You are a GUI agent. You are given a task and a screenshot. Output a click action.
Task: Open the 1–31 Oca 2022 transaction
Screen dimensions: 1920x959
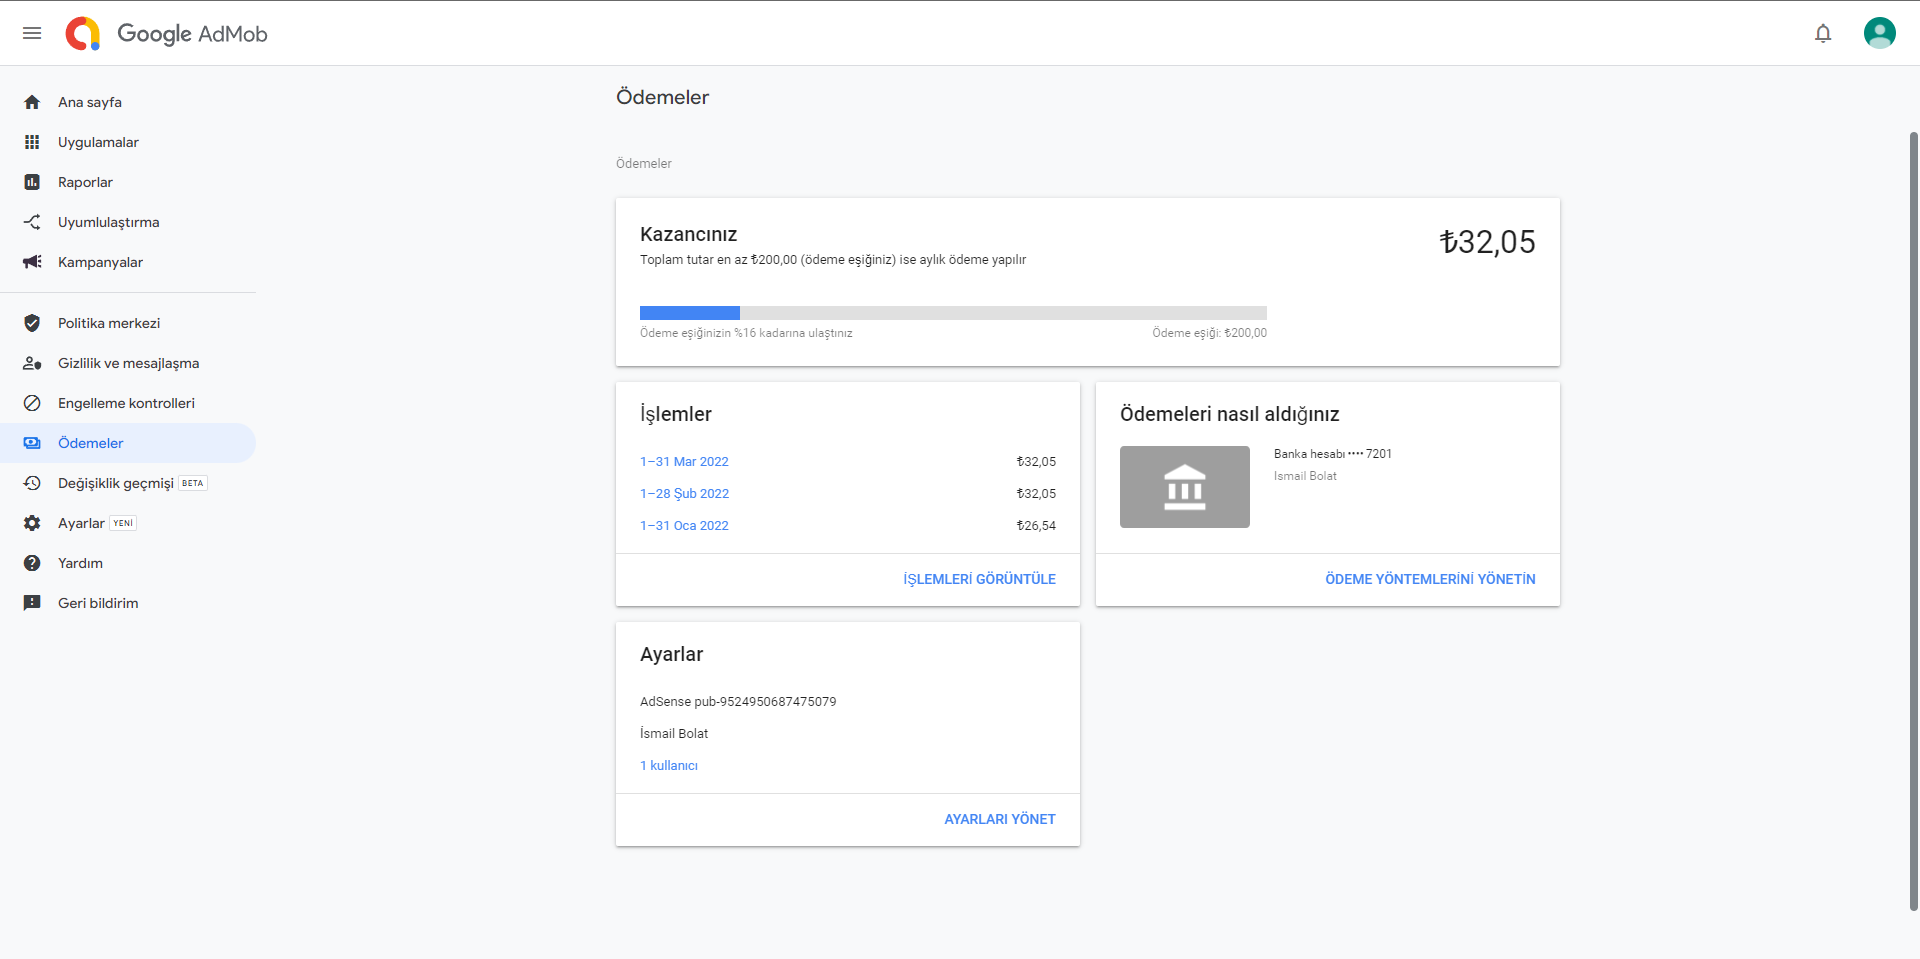point(684,526)
